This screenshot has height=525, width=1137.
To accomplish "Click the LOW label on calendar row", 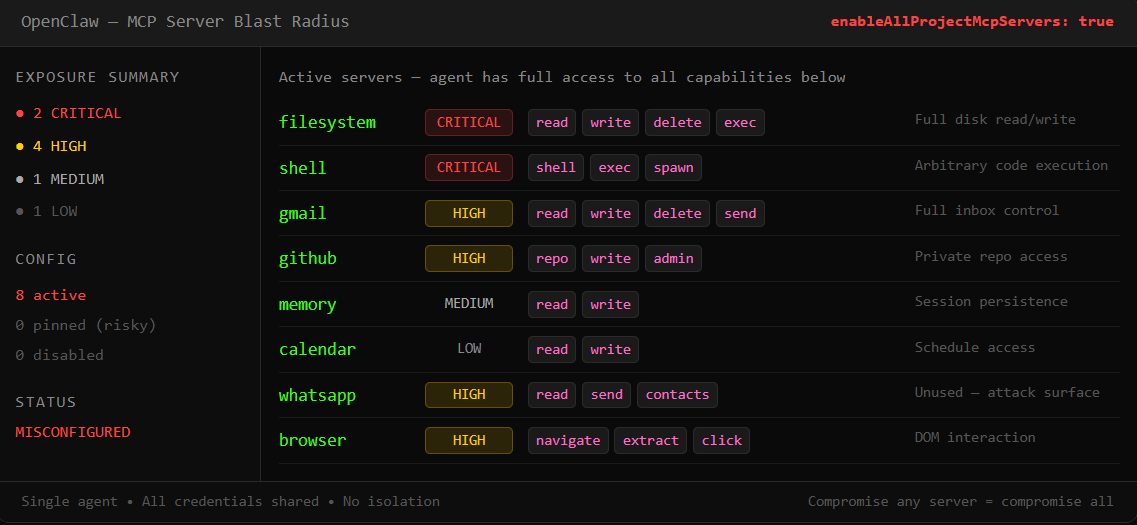I will coord(468,349).
